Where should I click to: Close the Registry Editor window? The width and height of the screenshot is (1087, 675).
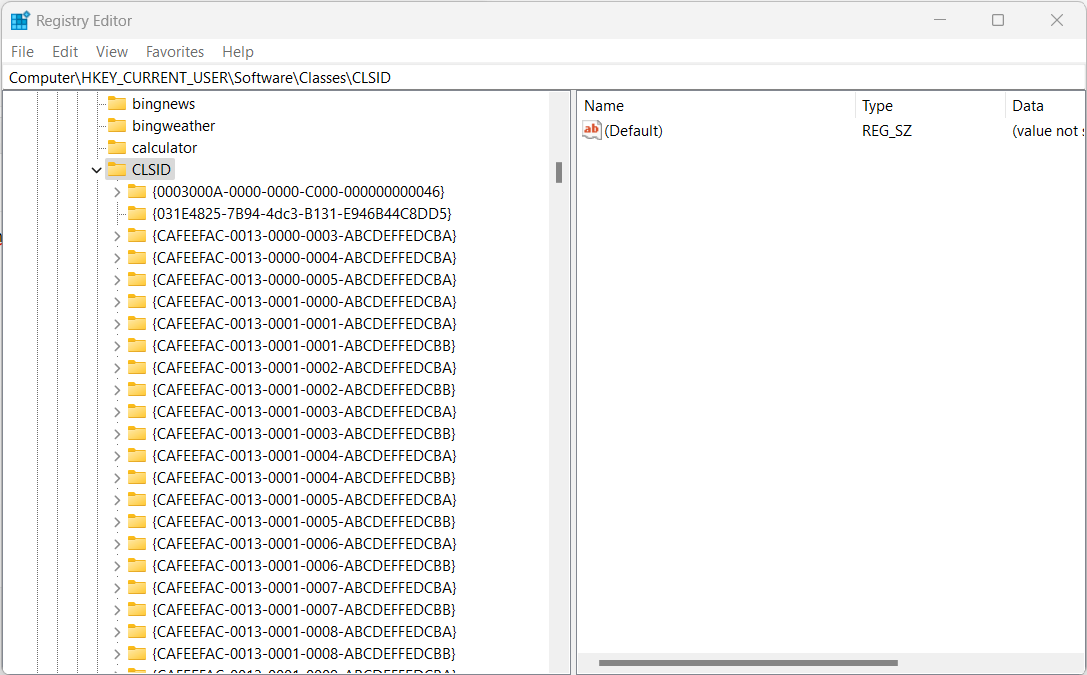pyautogui.click(x=1056, y=20)
